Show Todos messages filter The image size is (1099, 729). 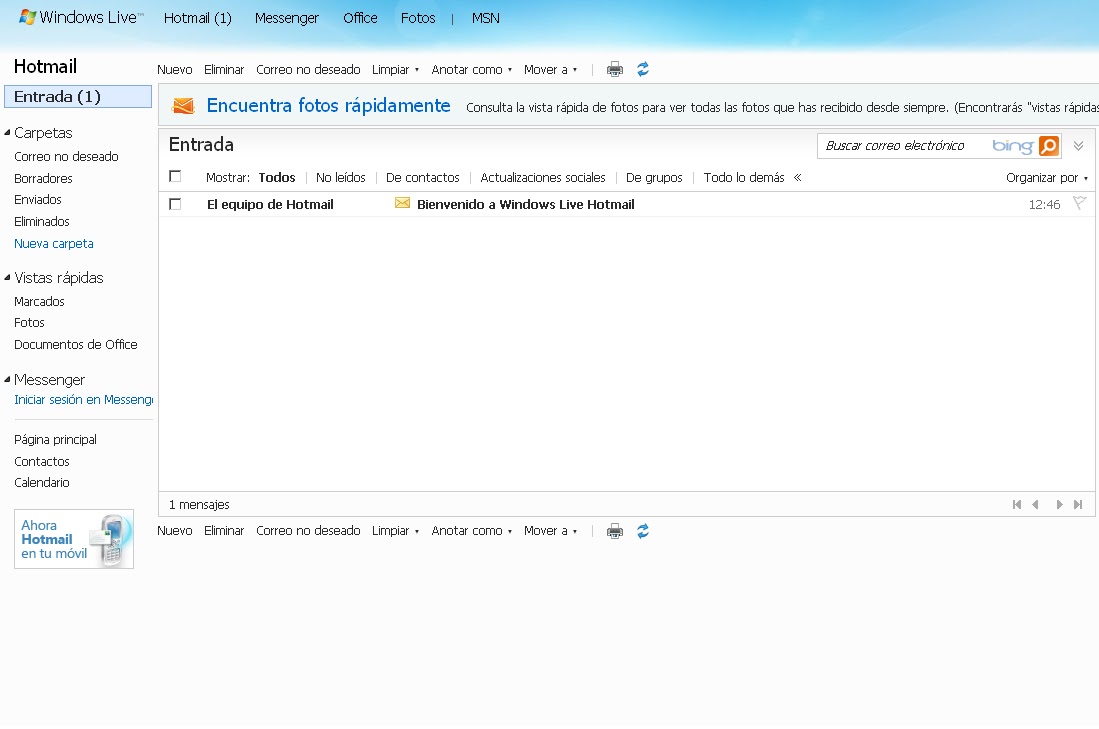(277, 178)
